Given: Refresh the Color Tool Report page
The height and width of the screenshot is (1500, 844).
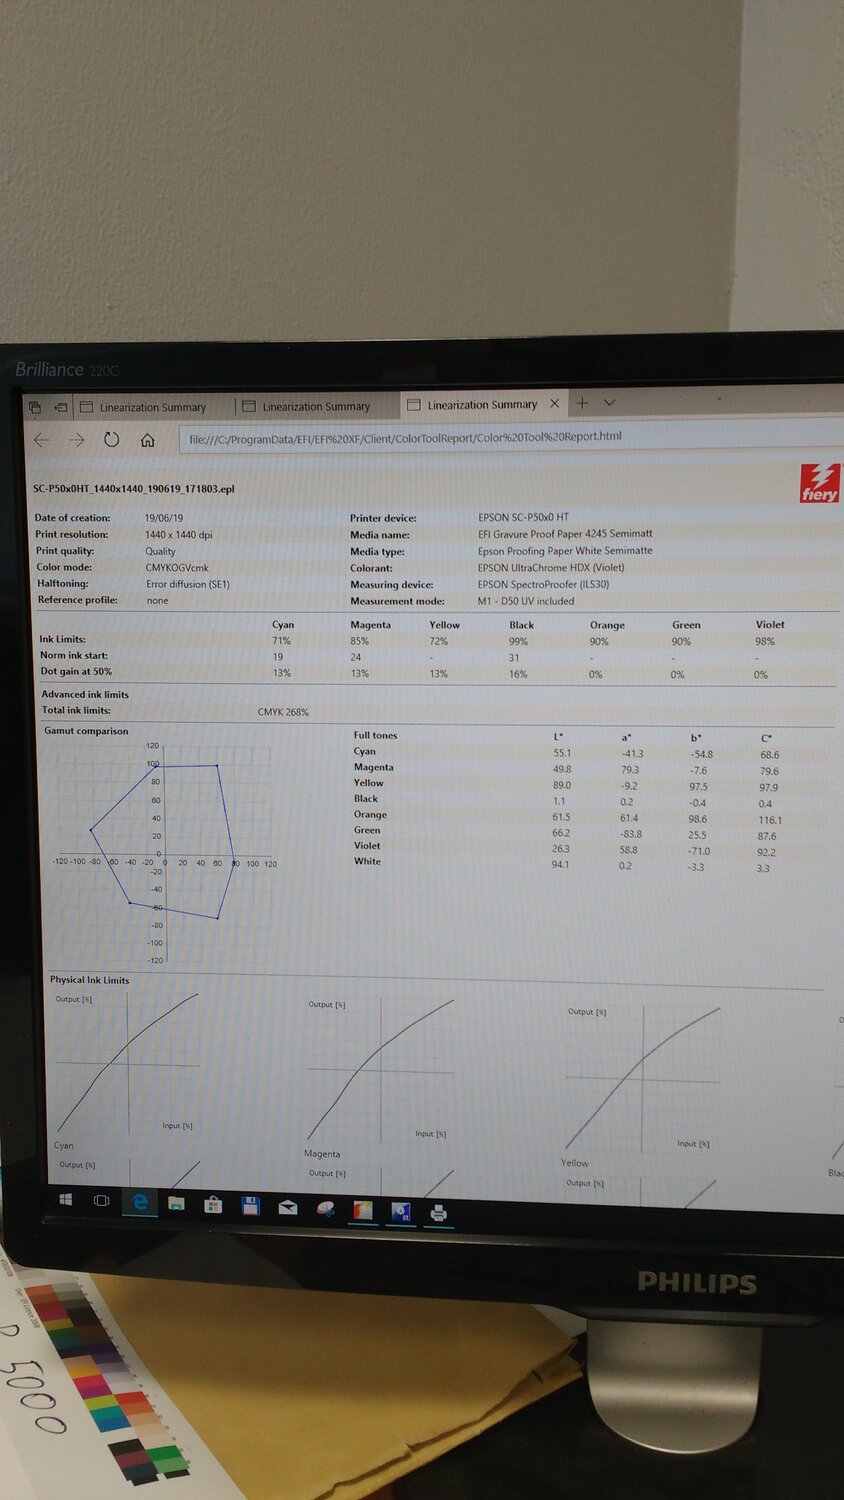Looking at the screenshot, I should coord(112,440).
